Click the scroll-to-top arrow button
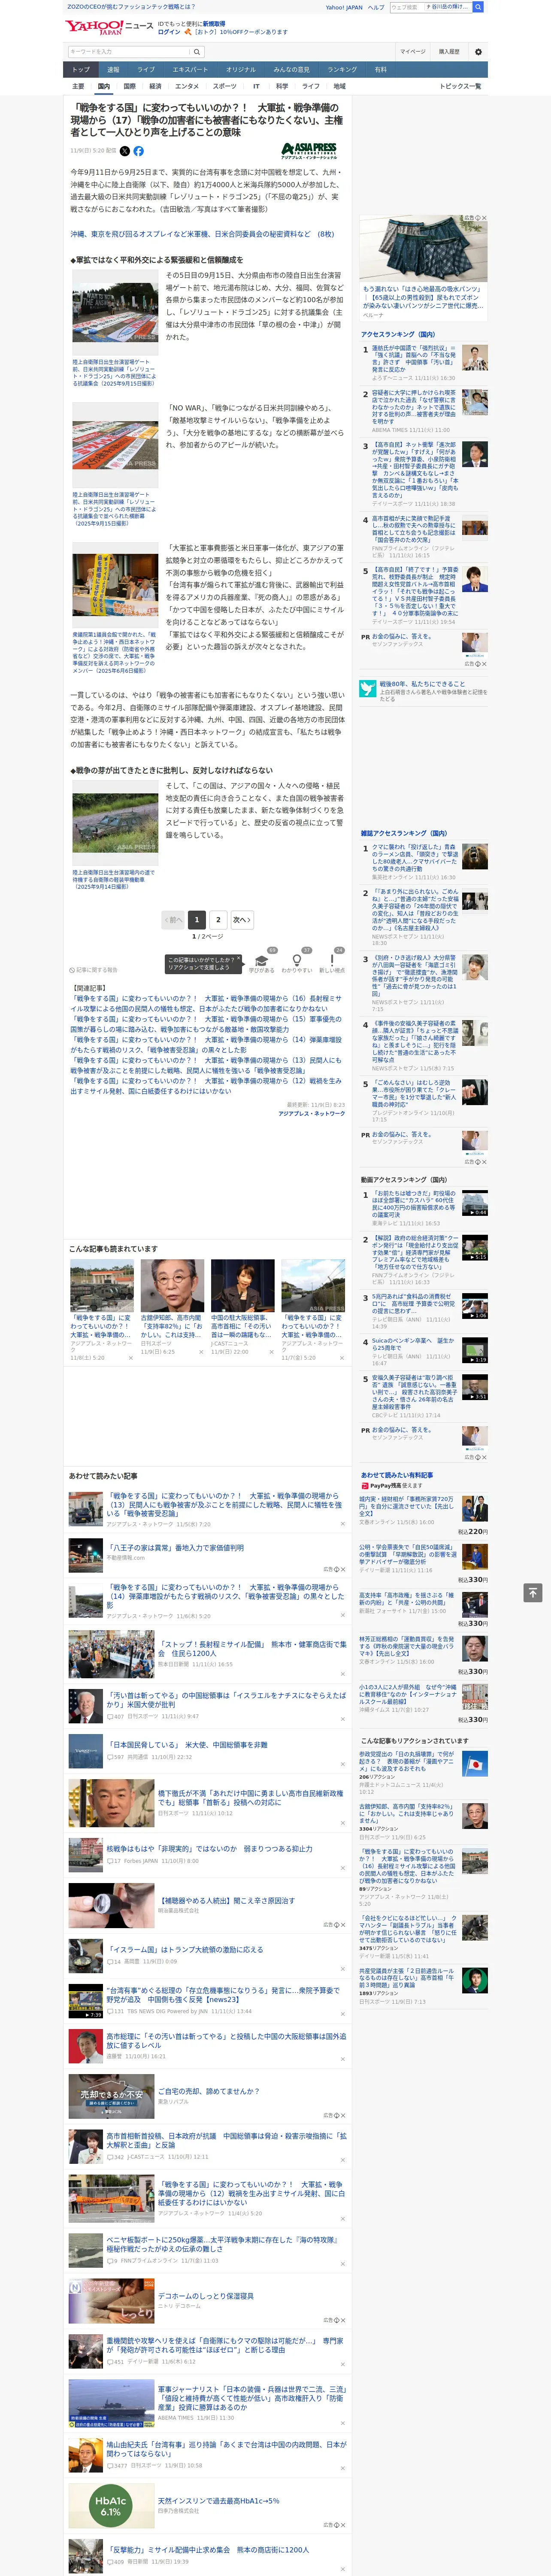This screenshot has height=2576, width=551. pos(533,1592)
